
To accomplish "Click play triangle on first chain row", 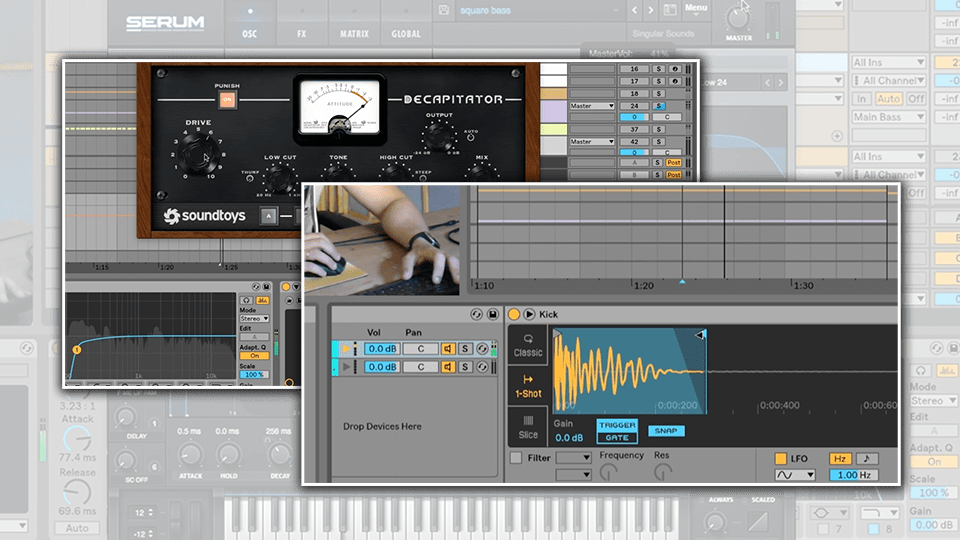I will coord(347,348).
